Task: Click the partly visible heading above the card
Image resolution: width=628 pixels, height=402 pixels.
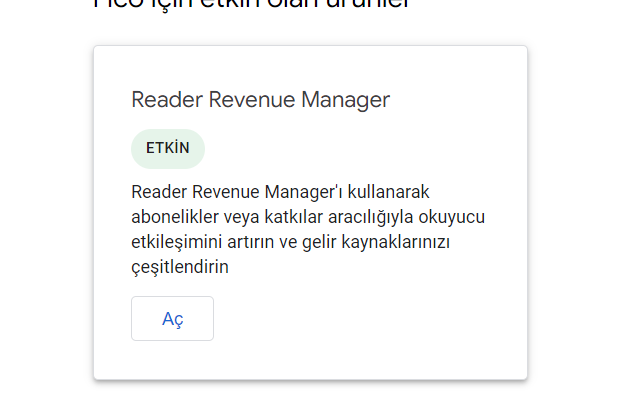Action: (x=251, y=5)
